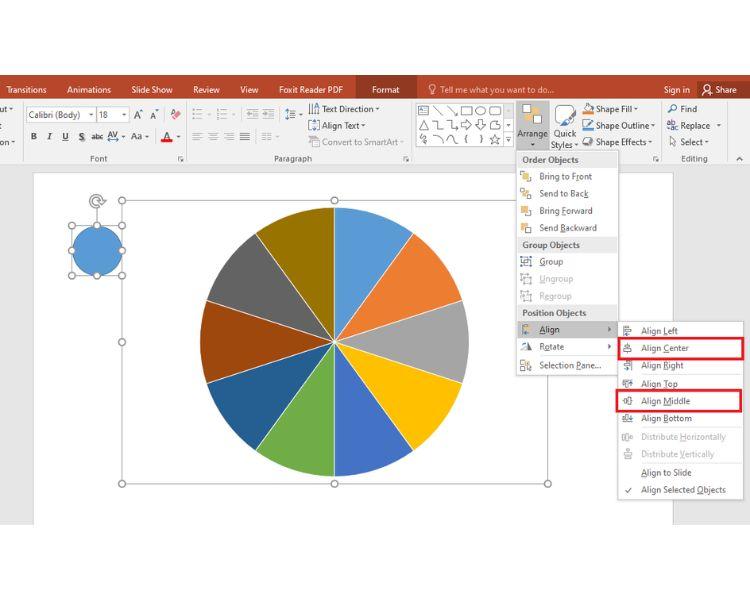Open Shape Effects dropdown
This screenshot has width=750, height=600.
[618, 142]
